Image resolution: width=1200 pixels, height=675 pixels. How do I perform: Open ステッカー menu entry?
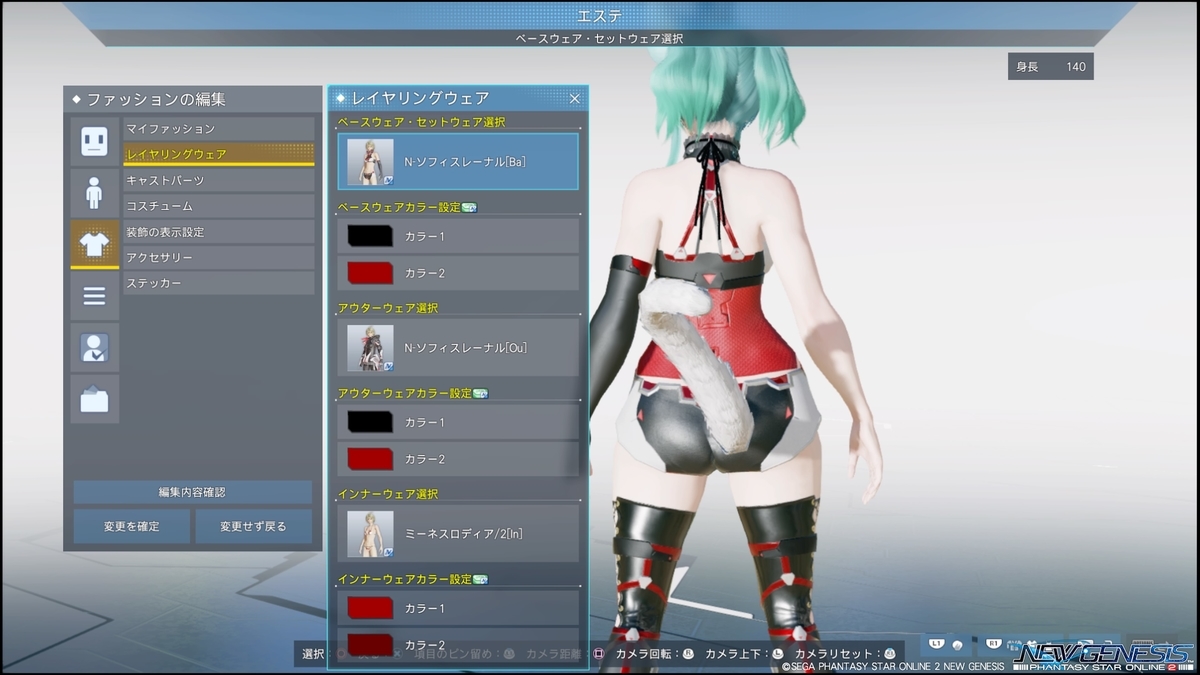(x=219, y=284)
